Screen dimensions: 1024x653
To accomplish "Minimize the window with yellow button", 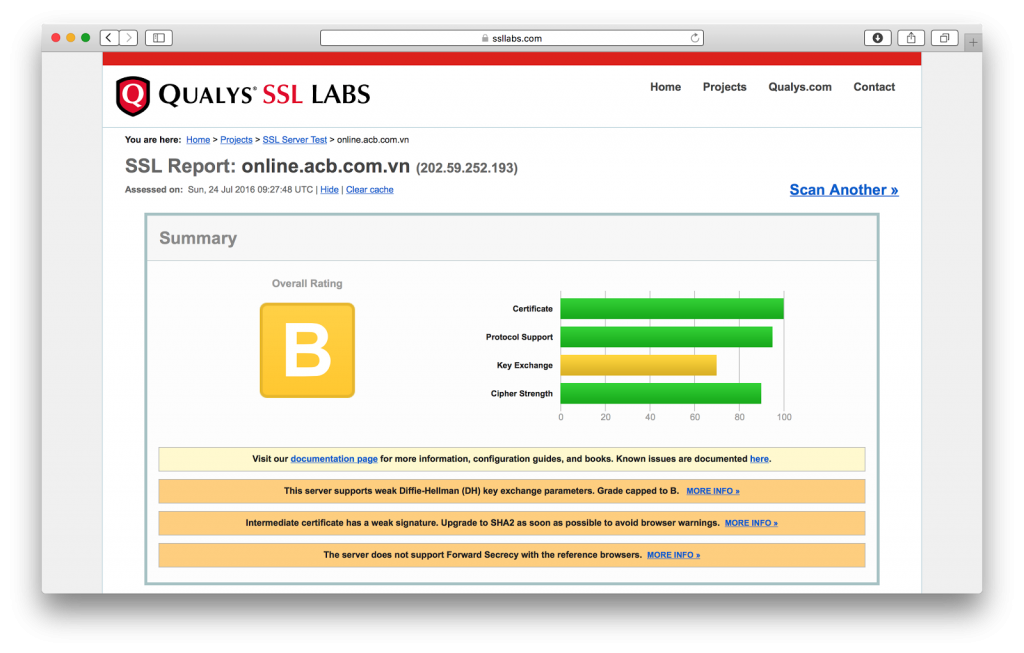I will click(71, 38).
